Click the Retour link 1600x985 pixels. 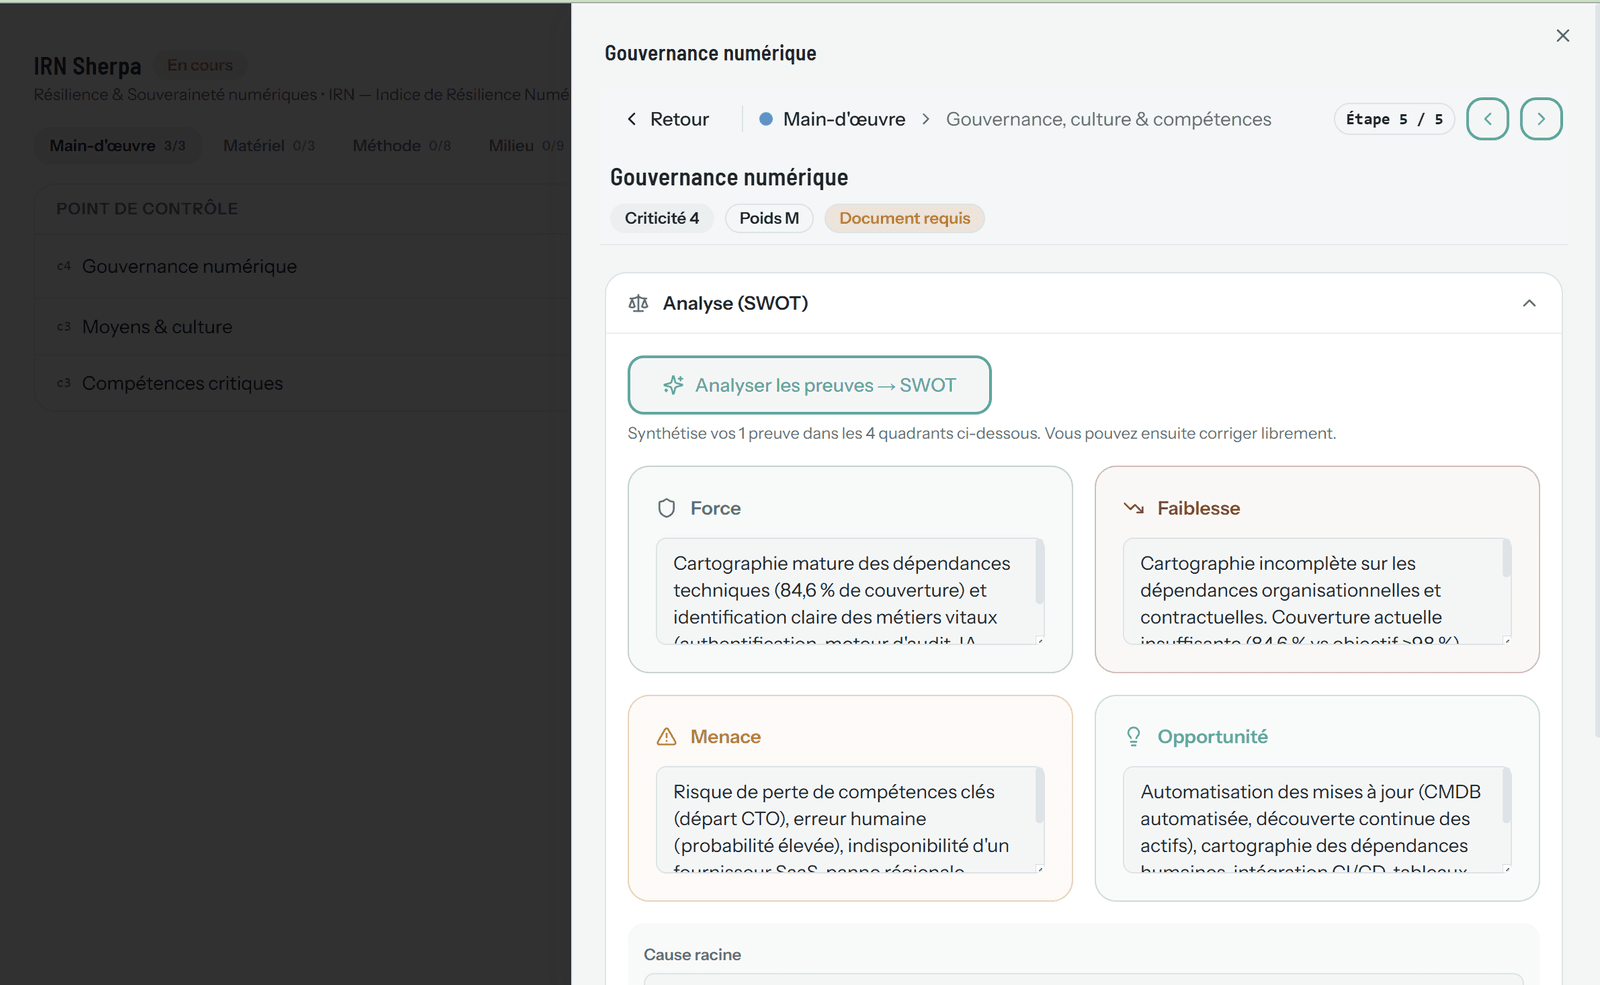point(667,119)
